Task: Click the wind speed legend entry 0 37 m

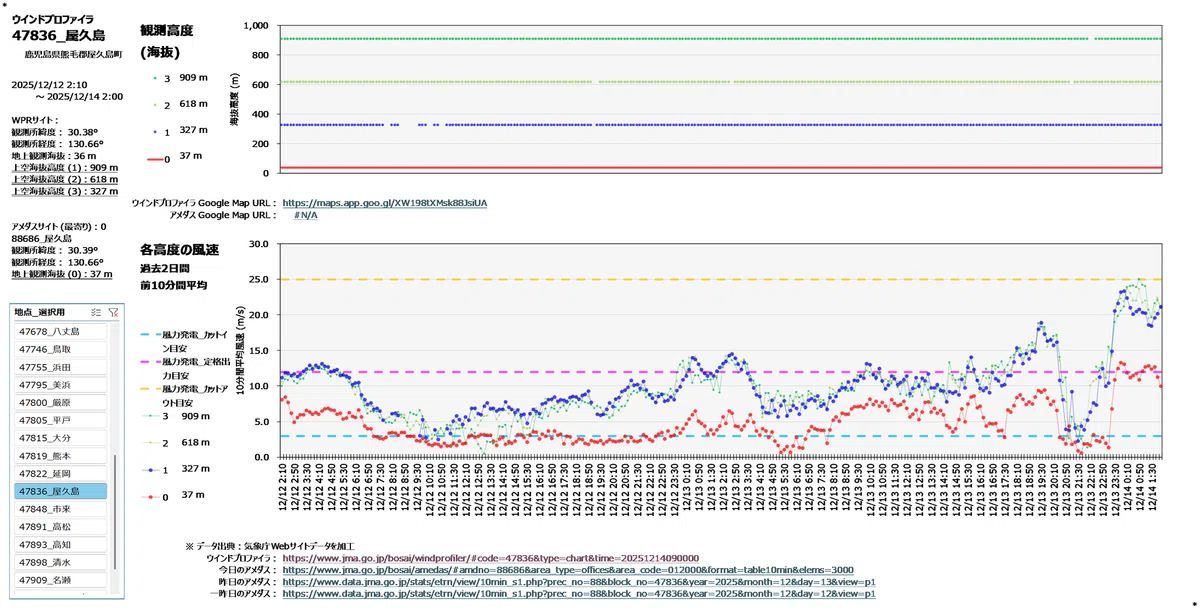Action: tap(175, 495)
